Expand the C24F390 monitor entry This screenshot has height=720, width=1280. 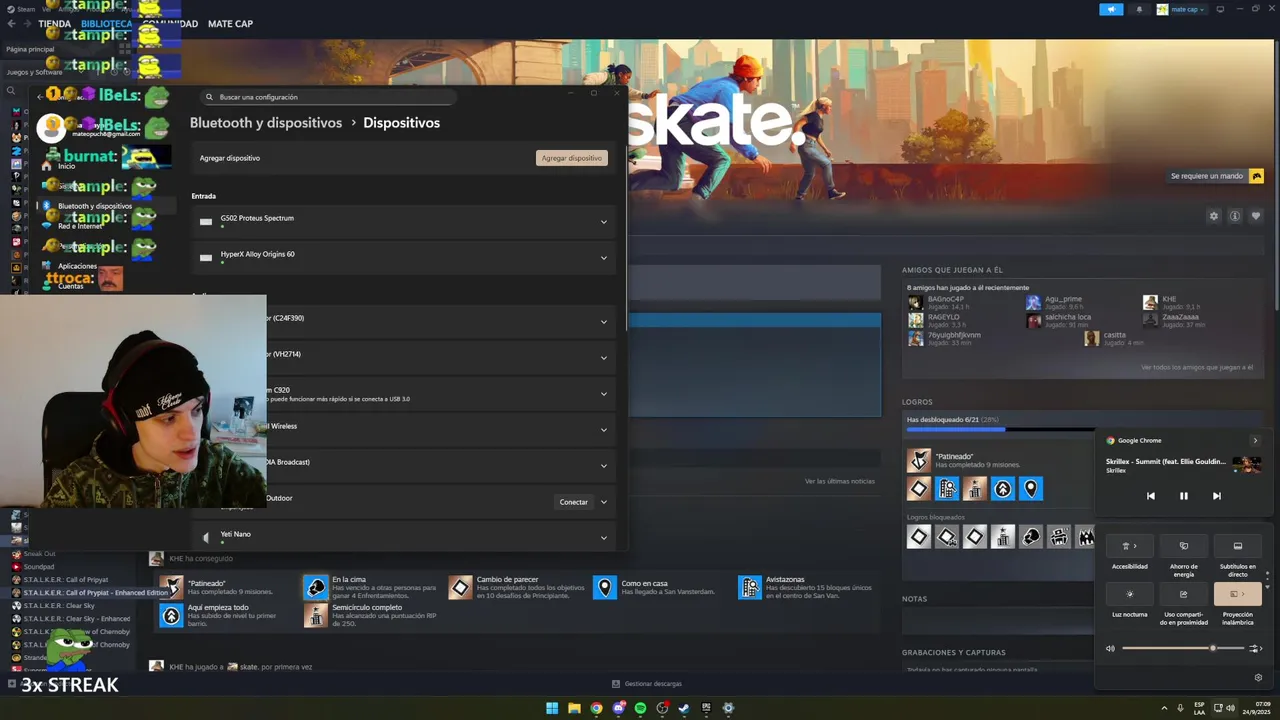604,322
